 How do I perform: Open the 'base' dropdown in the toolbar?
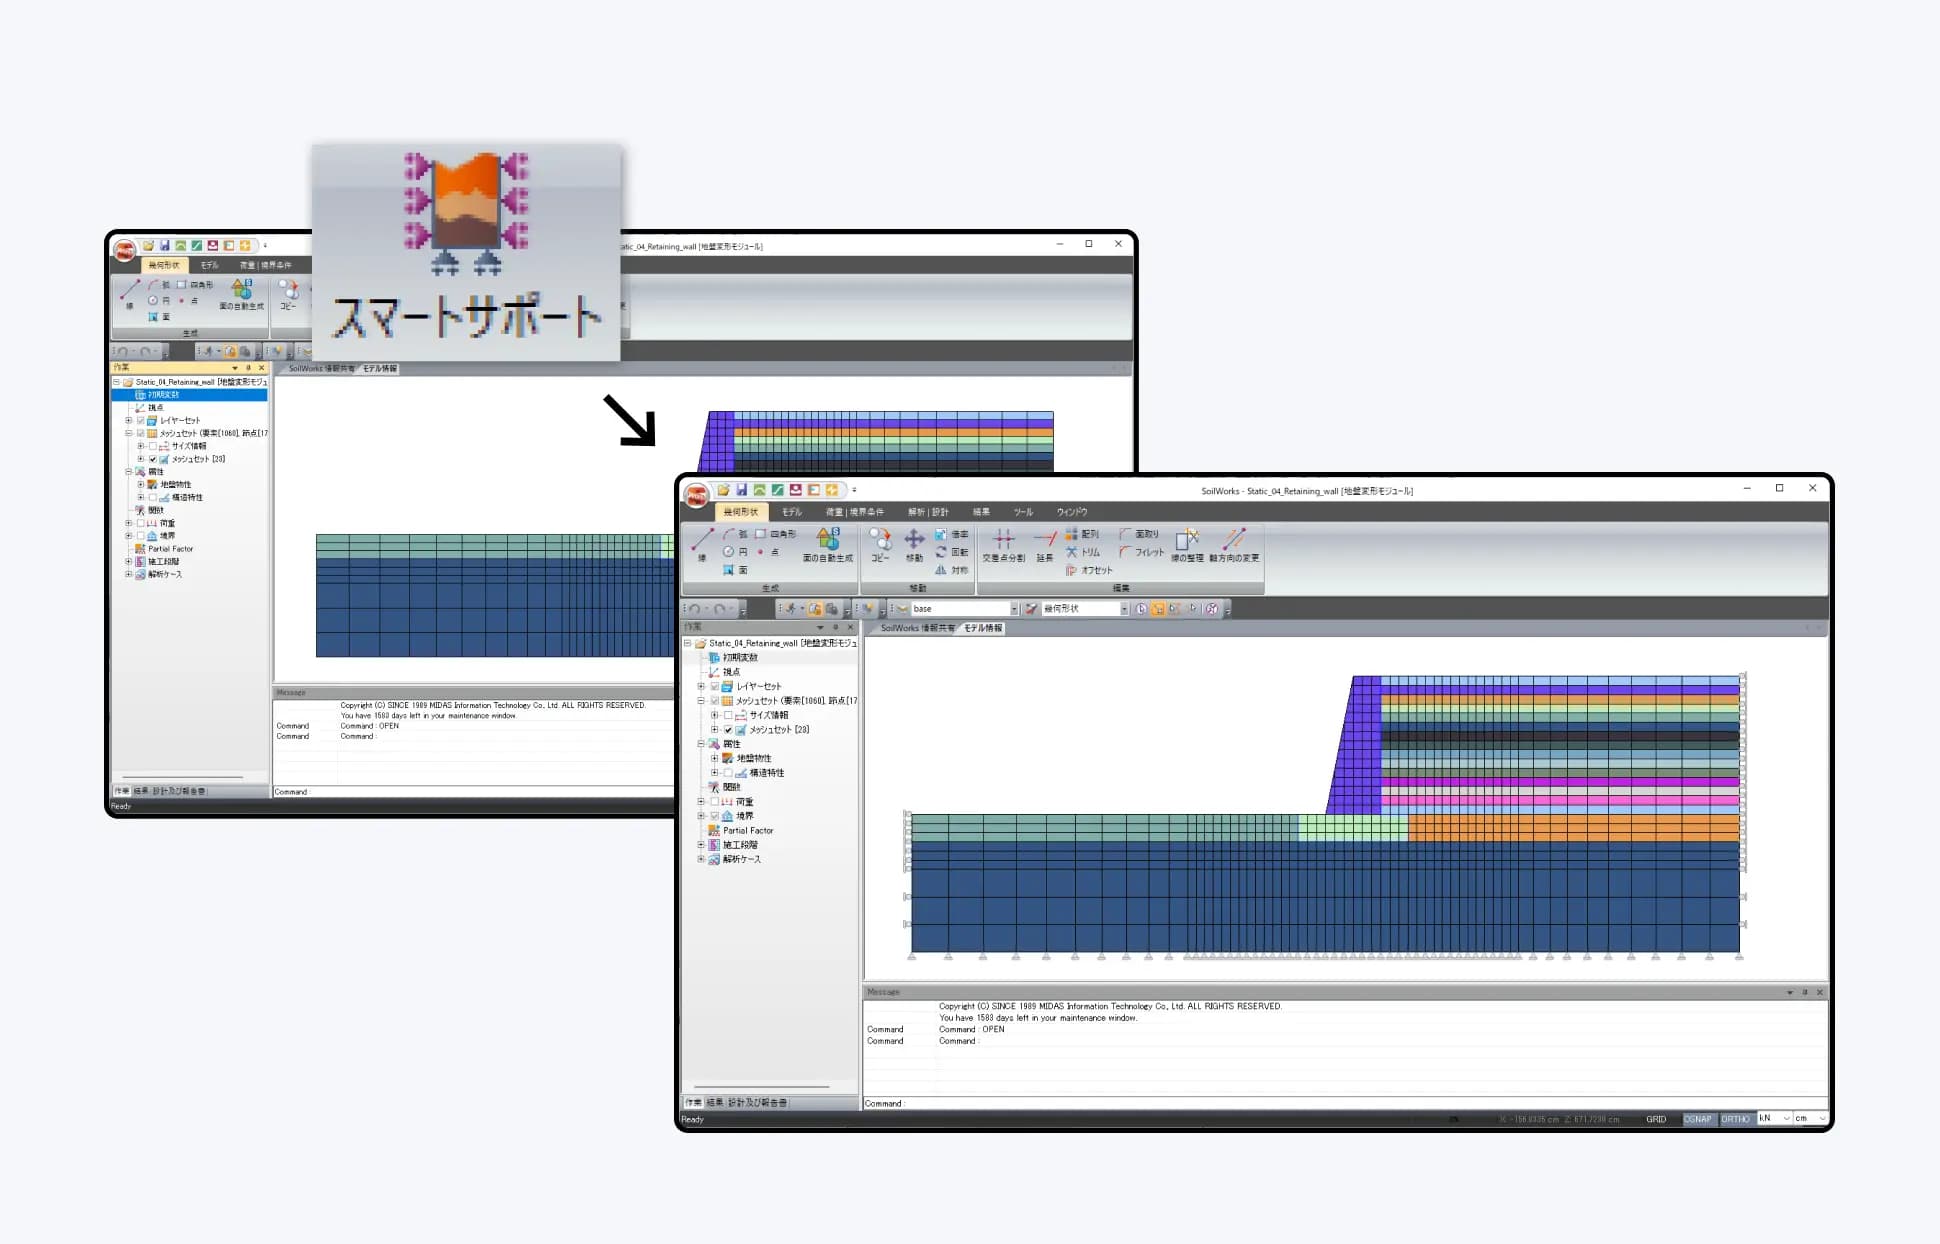1013,609
